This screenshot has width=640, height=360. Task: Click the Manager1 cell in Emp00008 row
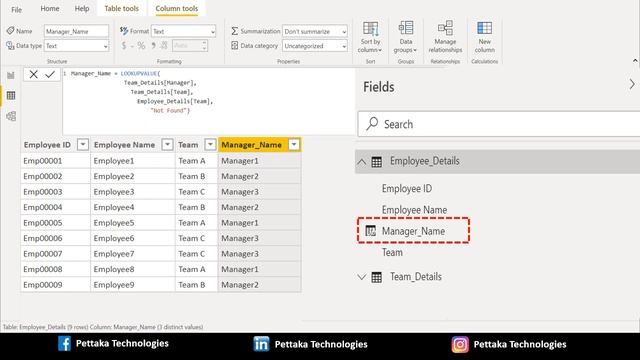click(x=260, y=269)
